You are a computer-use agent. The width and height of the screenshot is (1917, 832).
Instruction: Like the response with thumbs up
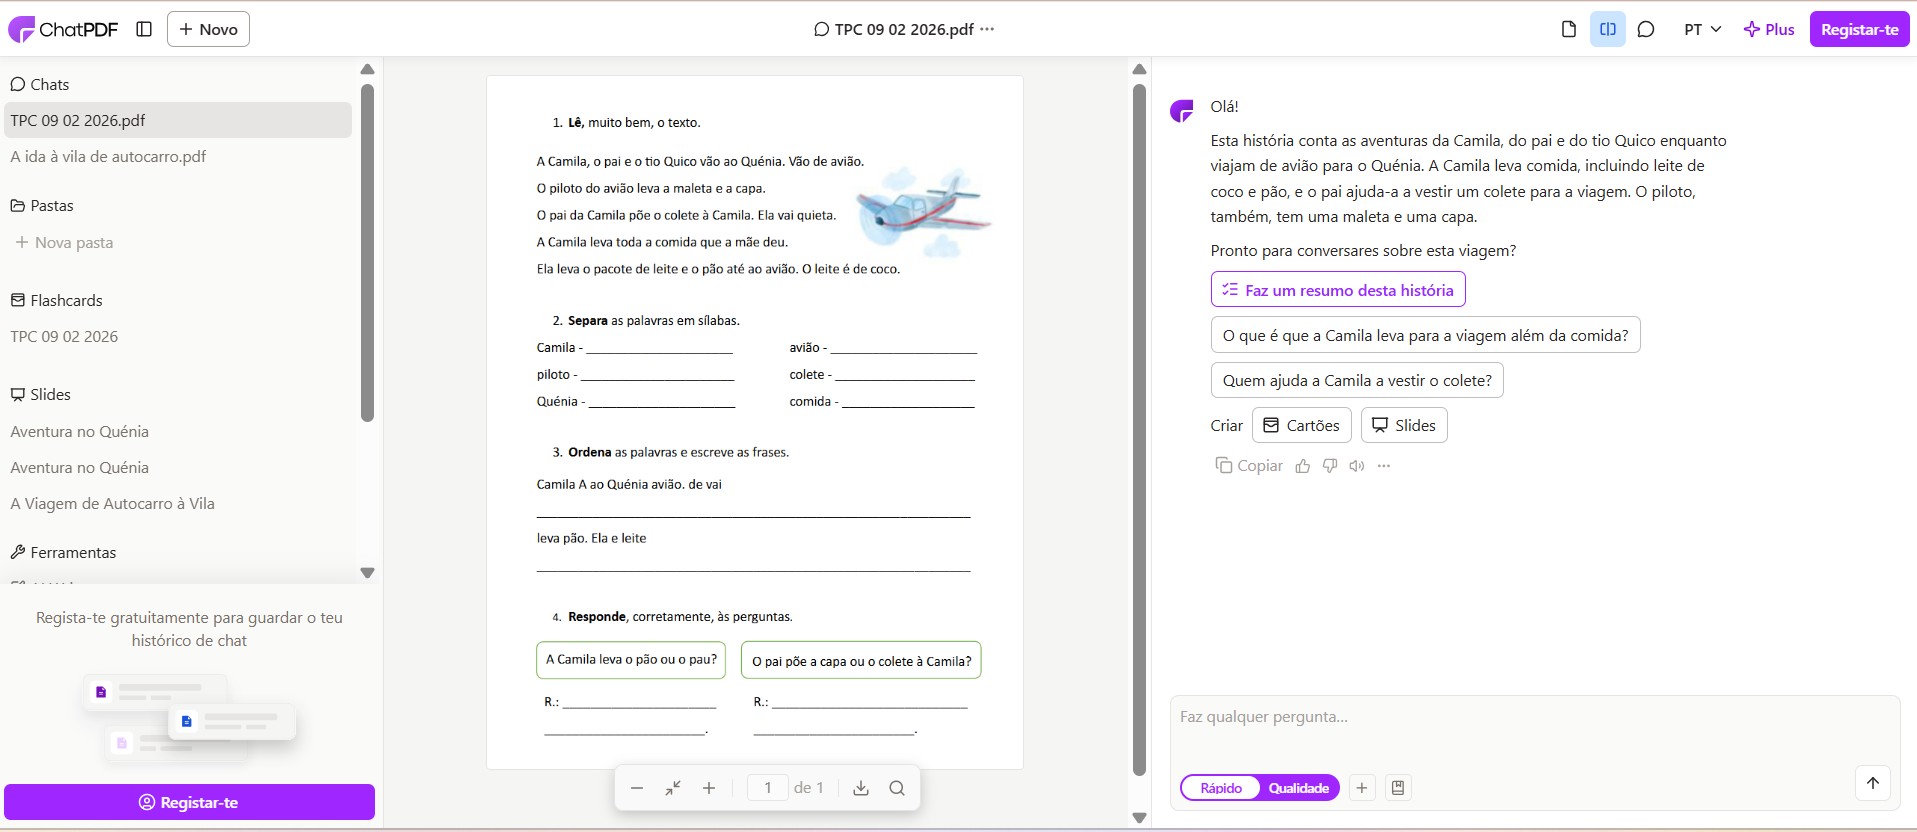coord(1303,466)
